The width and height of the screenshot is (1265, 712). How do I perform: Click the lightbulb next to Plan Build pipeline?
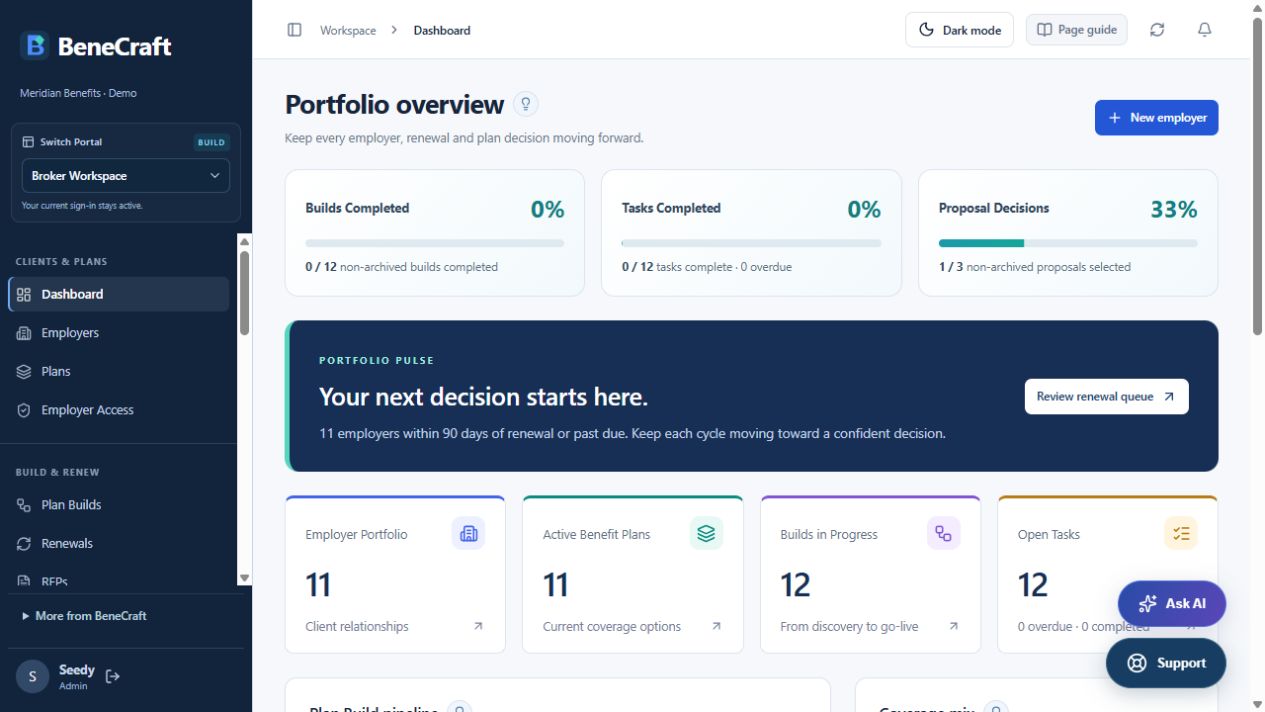(459, 708)
